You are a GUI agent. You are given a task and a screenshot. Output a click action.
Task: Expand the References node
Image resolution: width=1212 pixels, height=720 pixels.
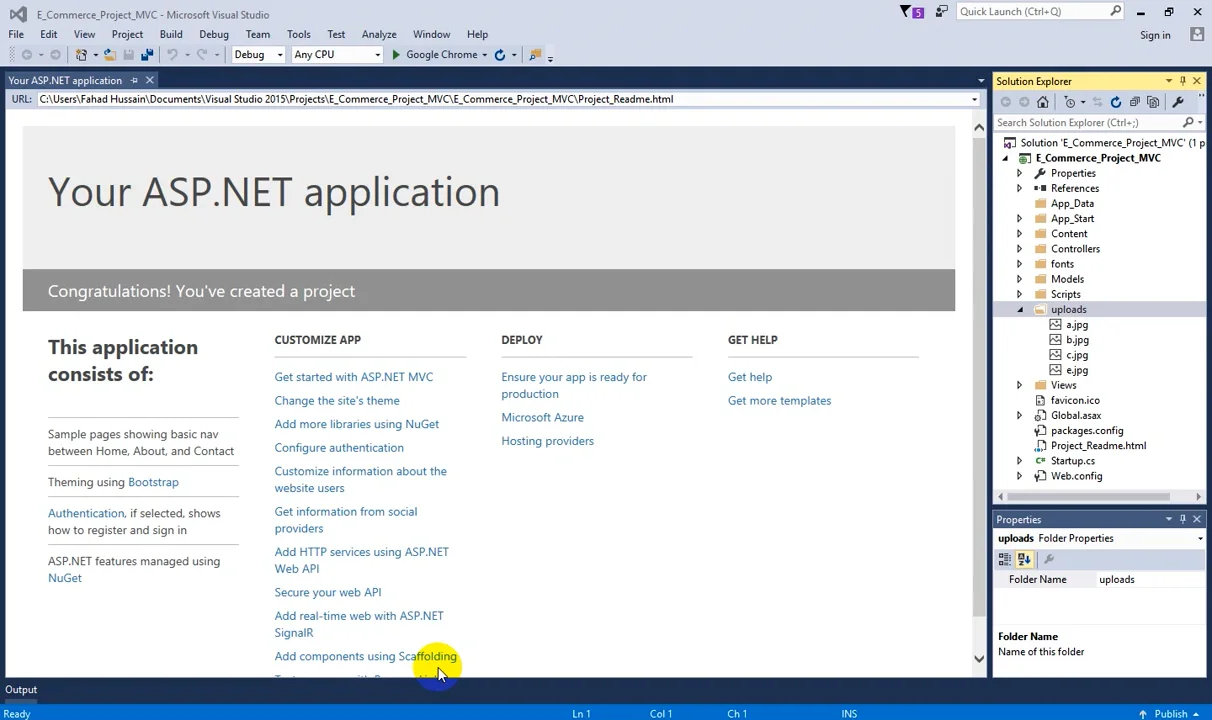1019,188
